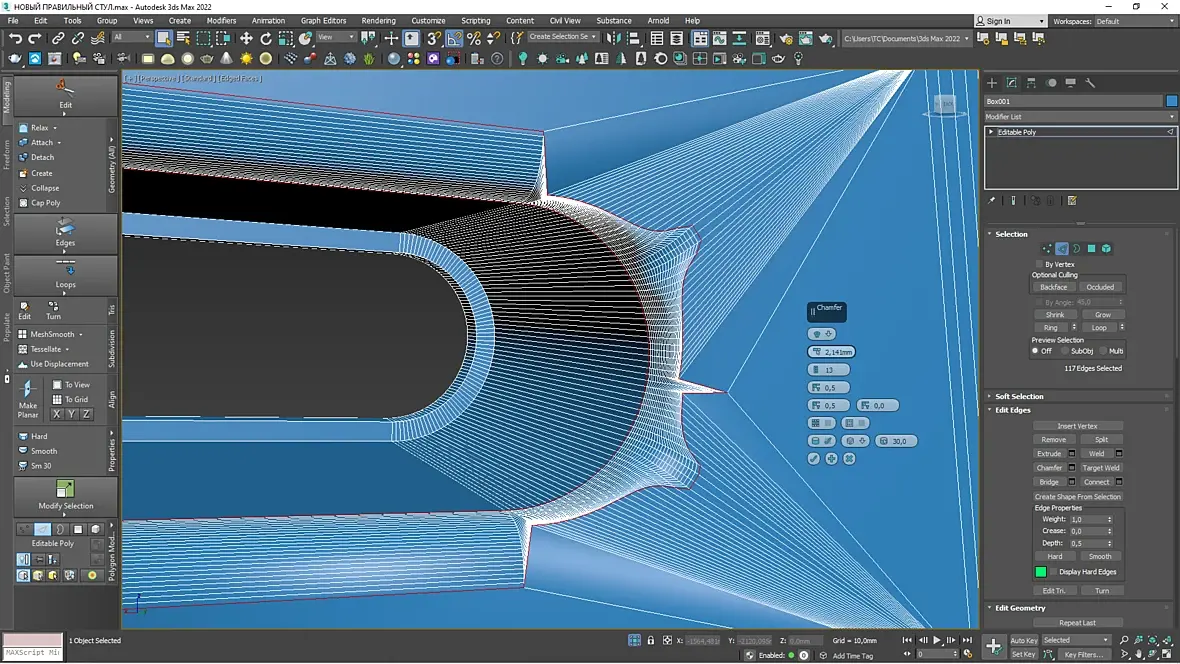Select the SubObj preview selection radio
Screen dimensions: 1180x664
point(1065,351)
